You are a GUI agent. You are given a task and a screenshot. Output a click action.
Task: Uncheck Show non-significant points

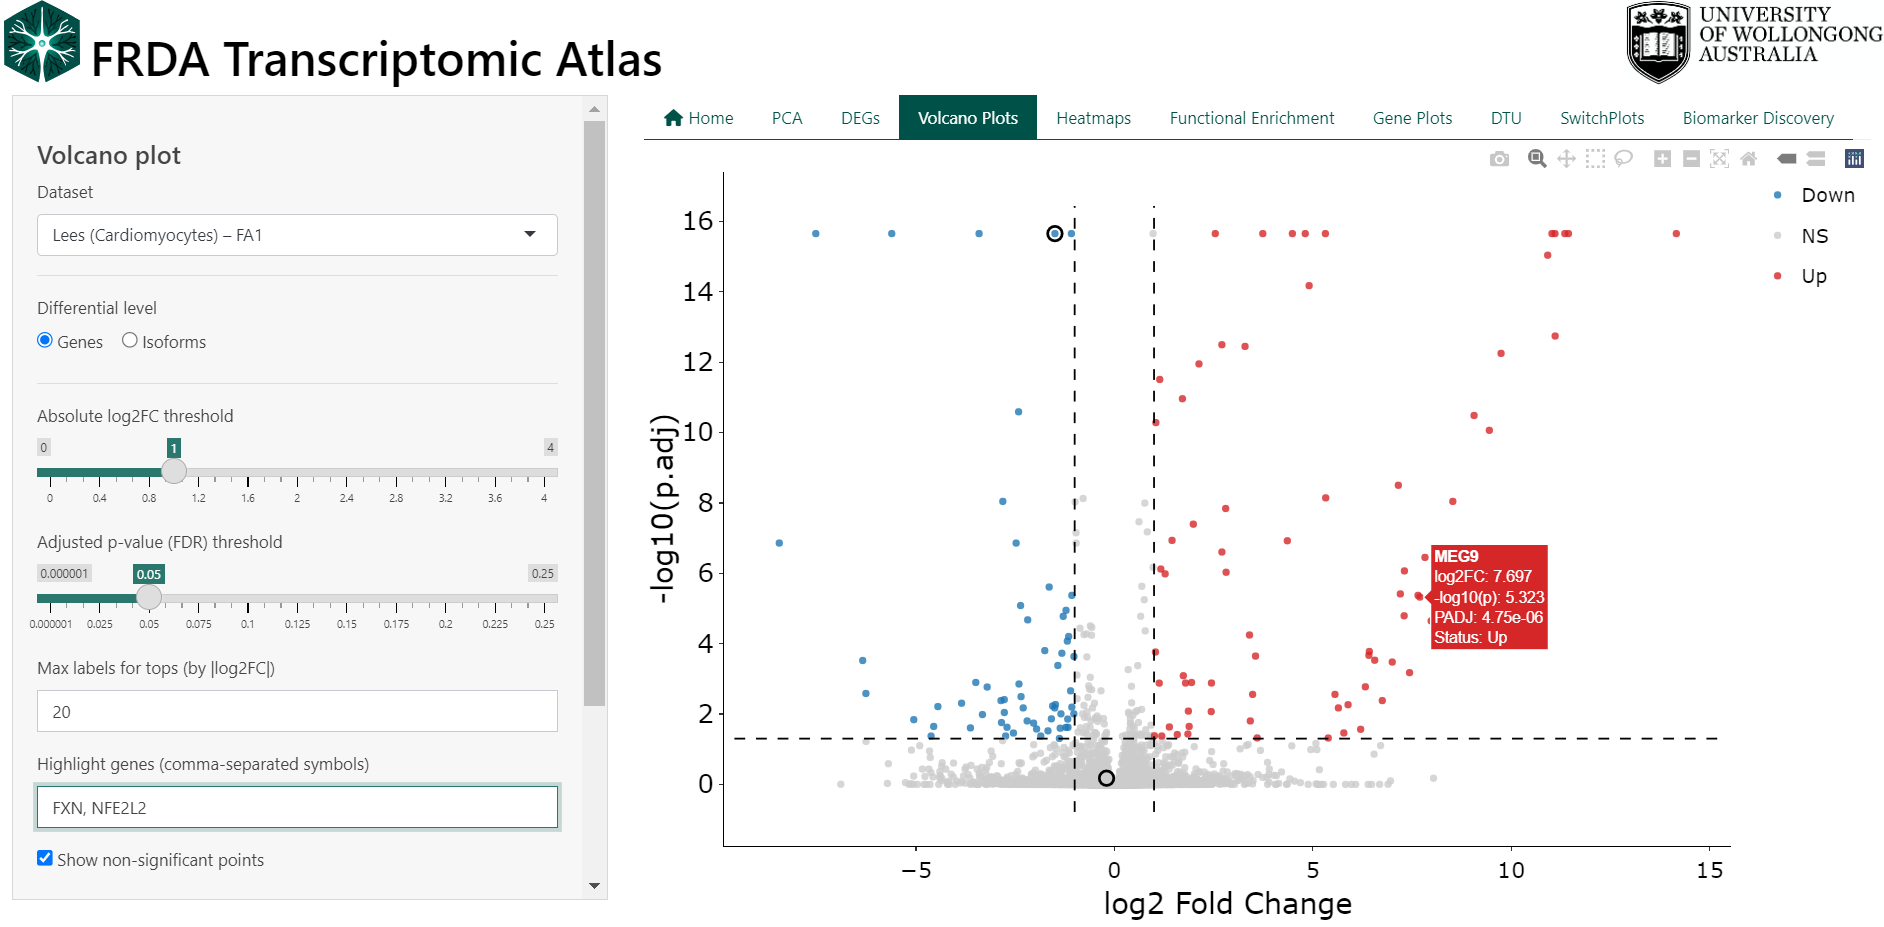click(x=45, y=859)
